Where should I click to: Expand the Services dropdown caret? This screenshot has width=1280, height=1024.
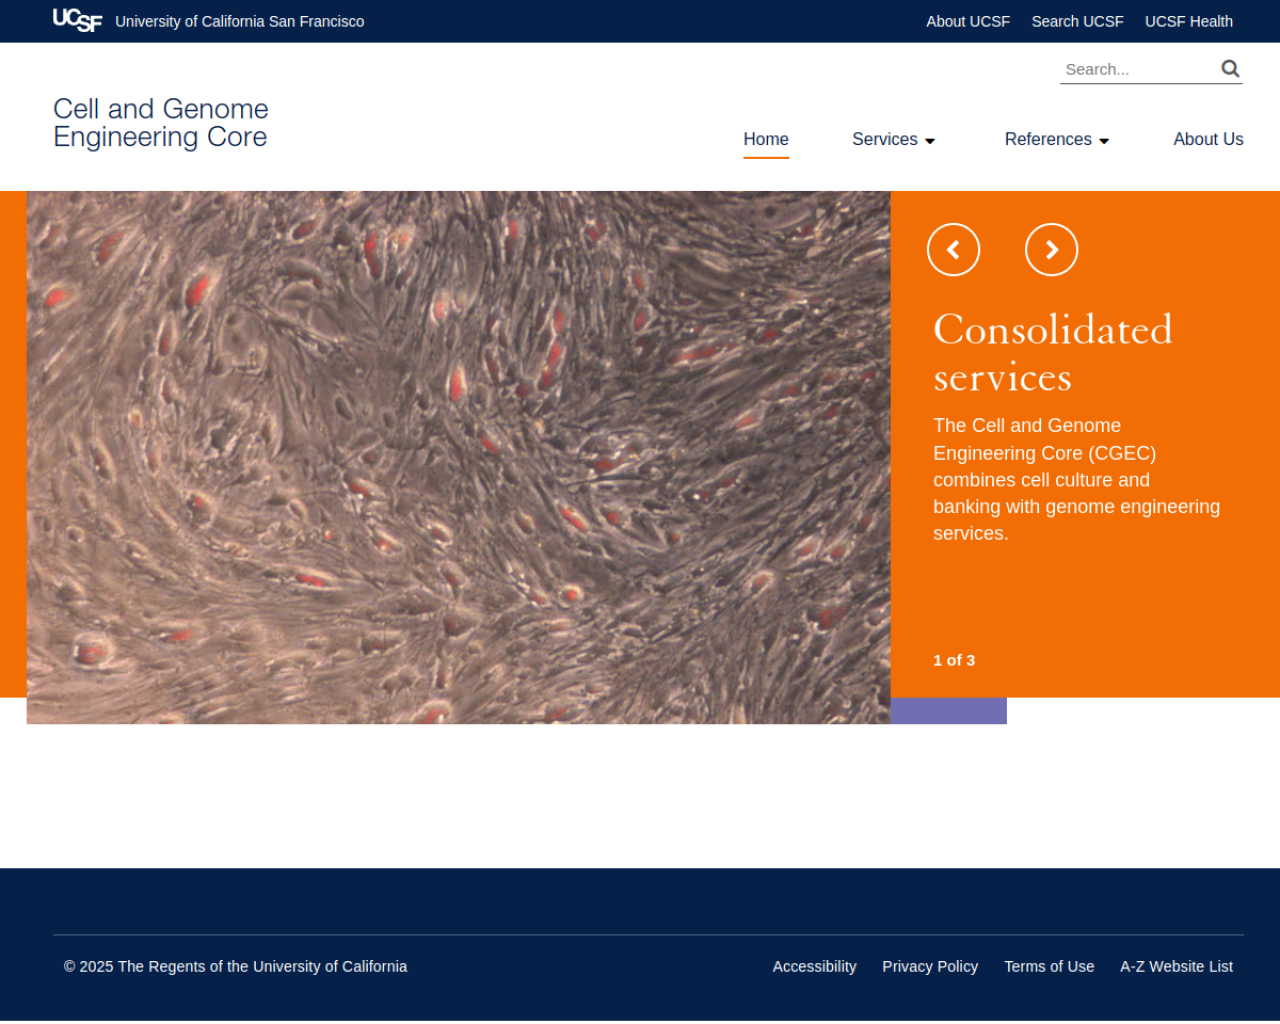click(930, 141)
